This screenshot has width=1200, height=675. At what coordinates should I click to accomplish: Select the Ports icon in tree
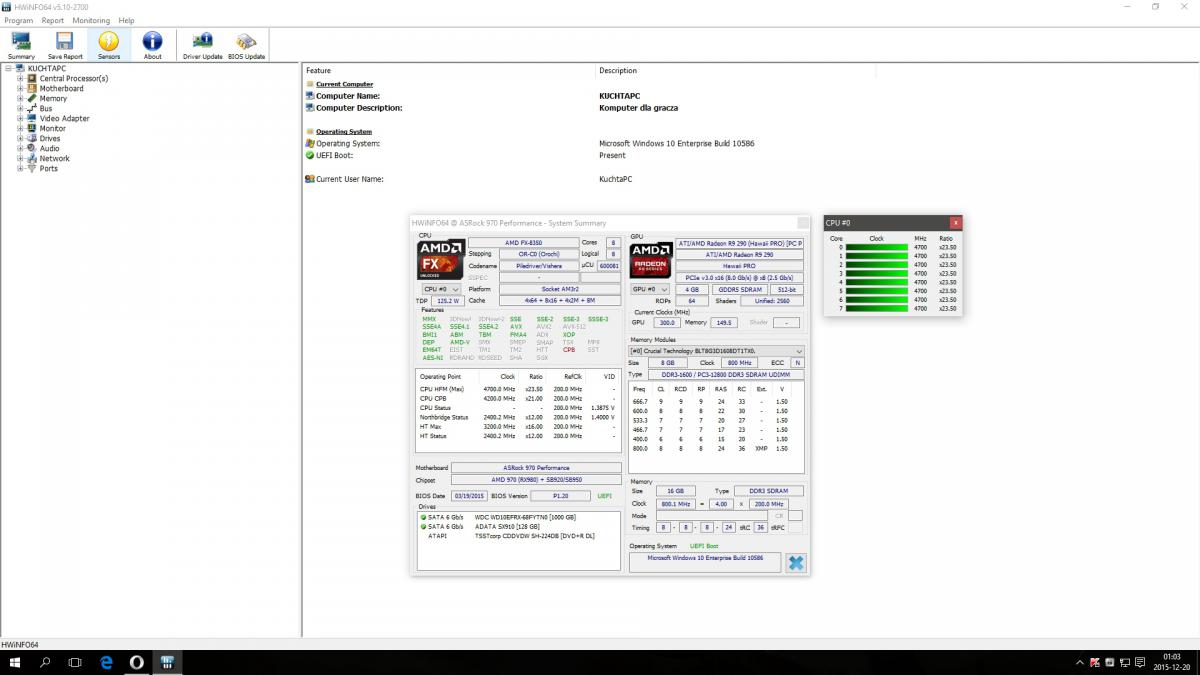click(x=31, y=168)
